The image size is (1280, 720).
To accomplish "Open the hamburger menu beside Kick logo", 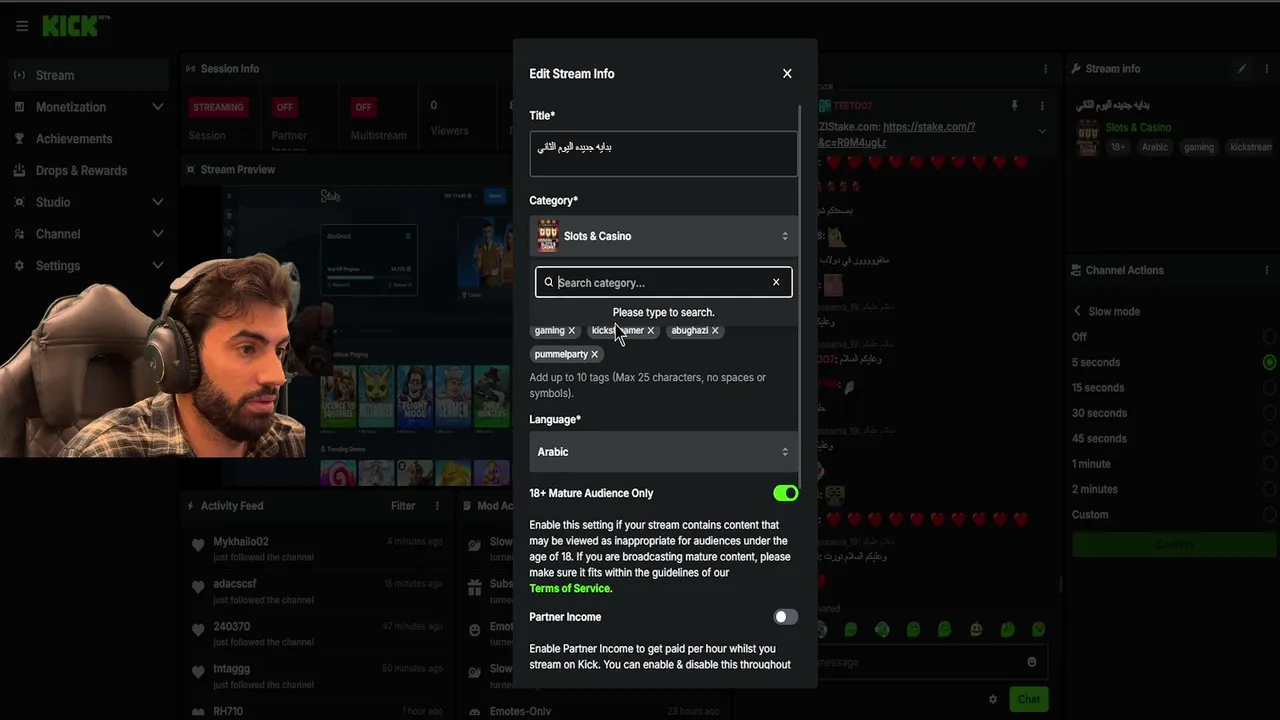I will click(x=22, y=26).
